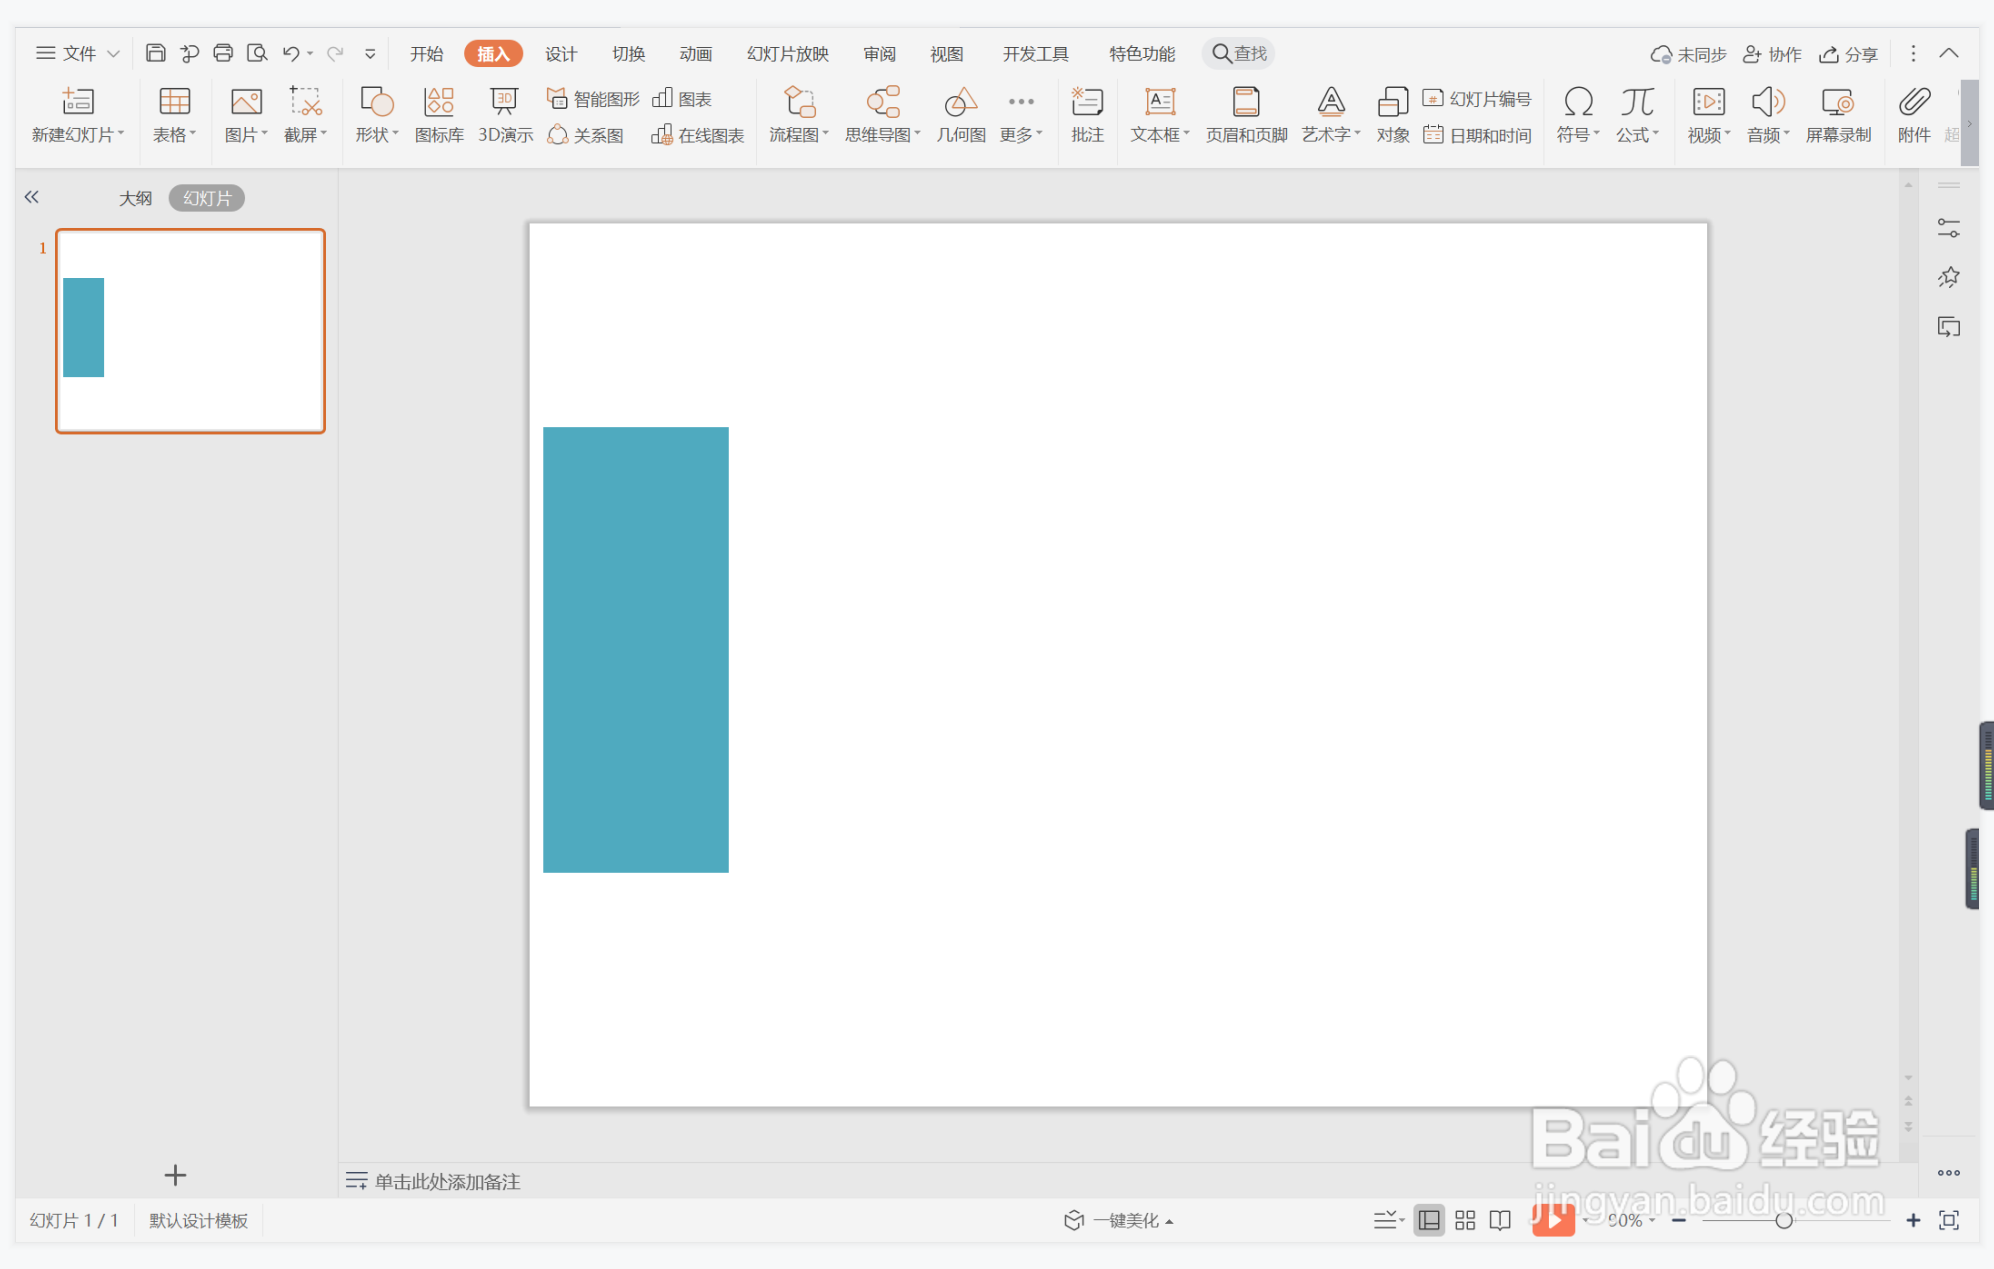Select slide 1 thumbnail
This screenshot has height=1269, width=1994.
point(190,331)
